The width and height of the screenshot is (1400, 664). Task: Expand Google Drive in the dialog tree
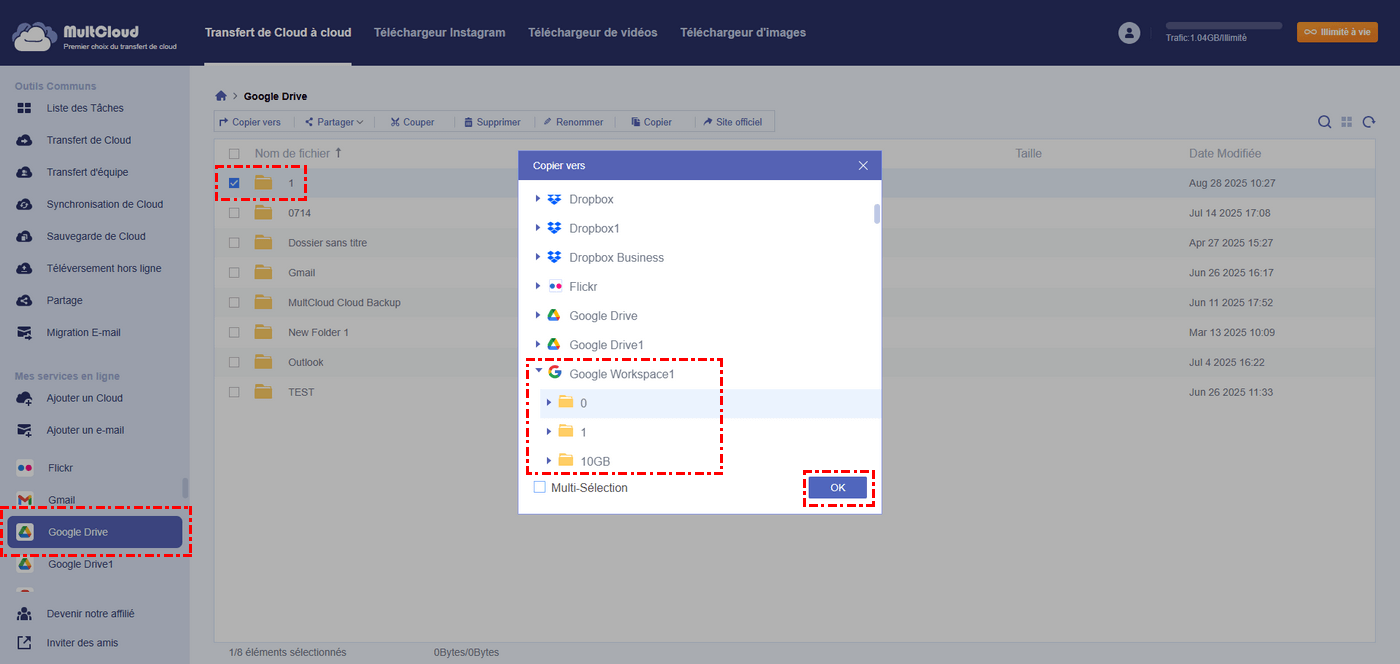(538, 315)
